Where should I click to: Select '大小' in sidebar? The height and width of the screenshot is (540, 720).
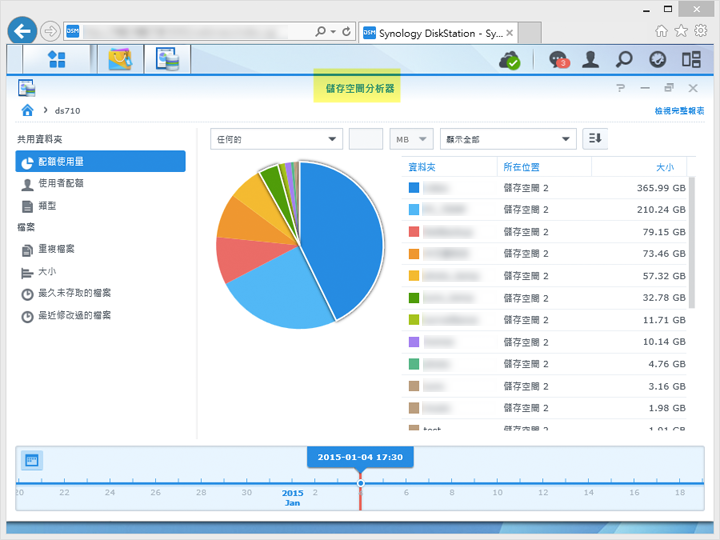pyautogui.click(x=101, y=271)
